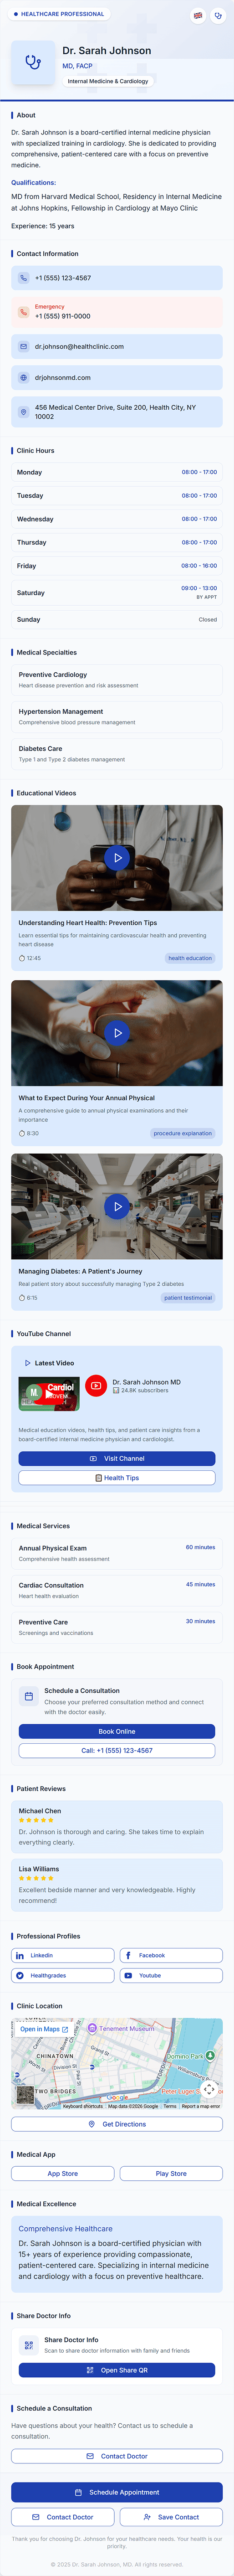Screen dimensions: 234x2576
Task: Play the Managing Diabetes patient journey video
Action: click(117, 1207)
